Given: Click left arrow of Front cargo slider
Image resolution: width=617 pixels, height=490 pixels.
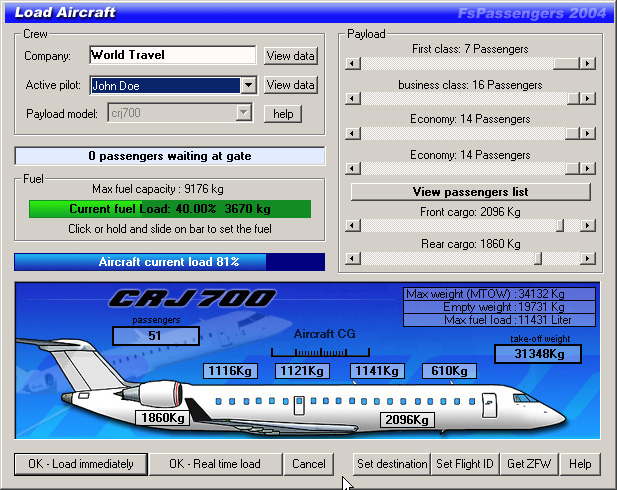Looking at the screenshot, I should (x=353, y=226).
